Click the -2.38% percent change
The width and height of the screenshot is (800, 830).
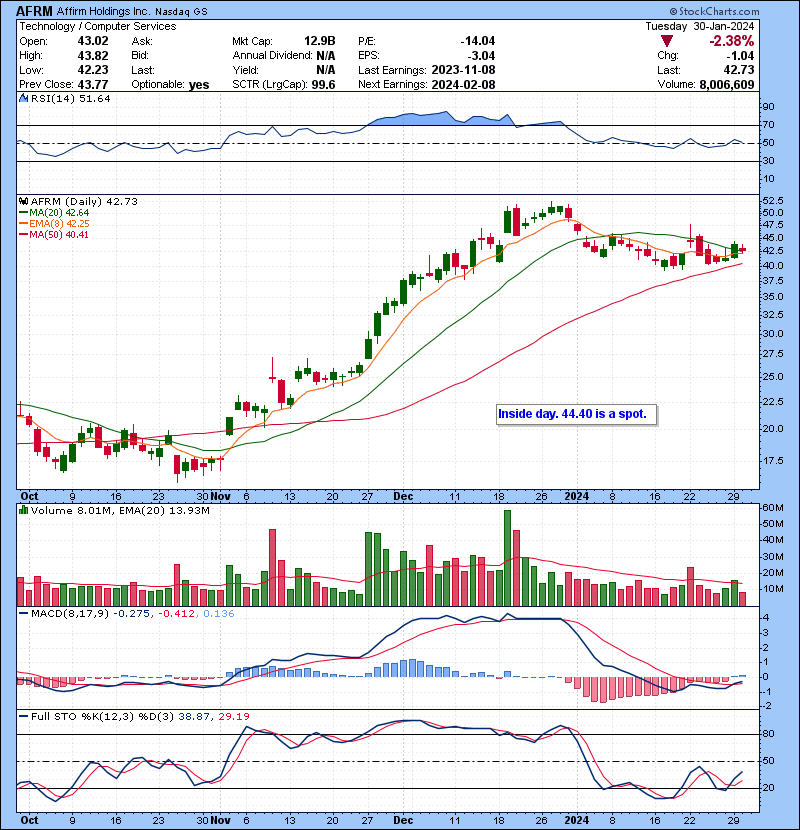pyautogui.click(x=732, y=41)
